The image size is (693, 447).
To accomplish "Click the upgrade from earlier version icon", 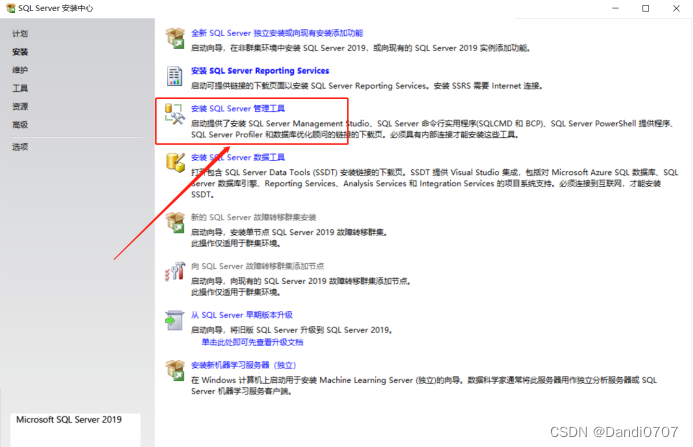I will [175, 320].
